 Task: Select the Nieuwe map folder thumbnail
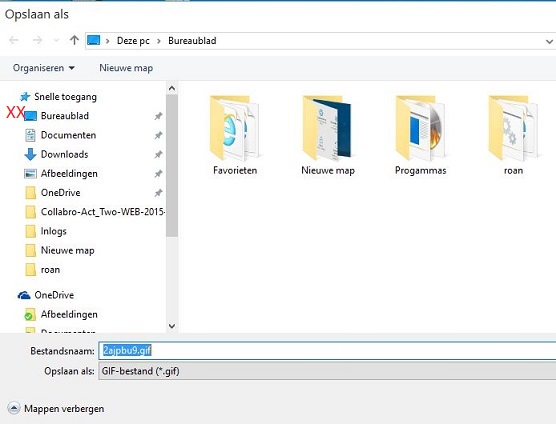328,128
